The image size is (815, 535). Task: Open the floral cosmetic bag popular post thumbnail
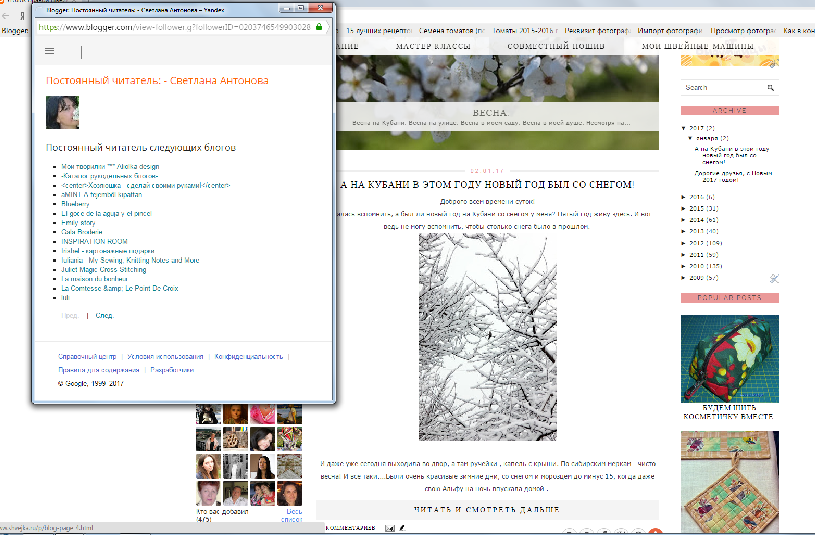point(730,359)
